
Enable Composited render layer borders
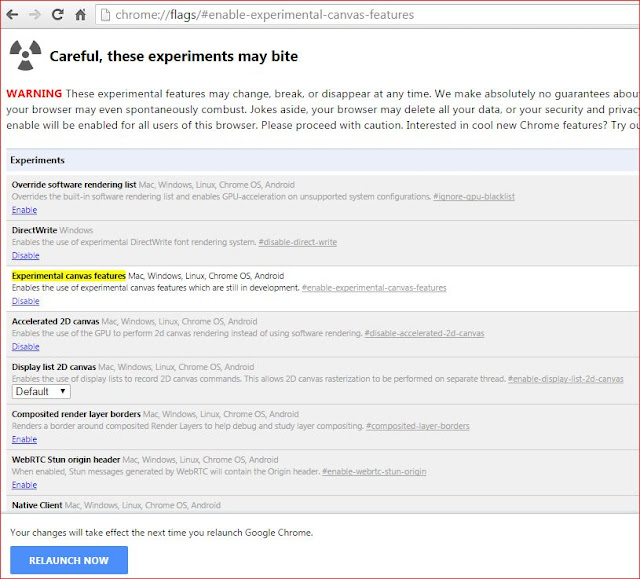(x=24, y=439)
